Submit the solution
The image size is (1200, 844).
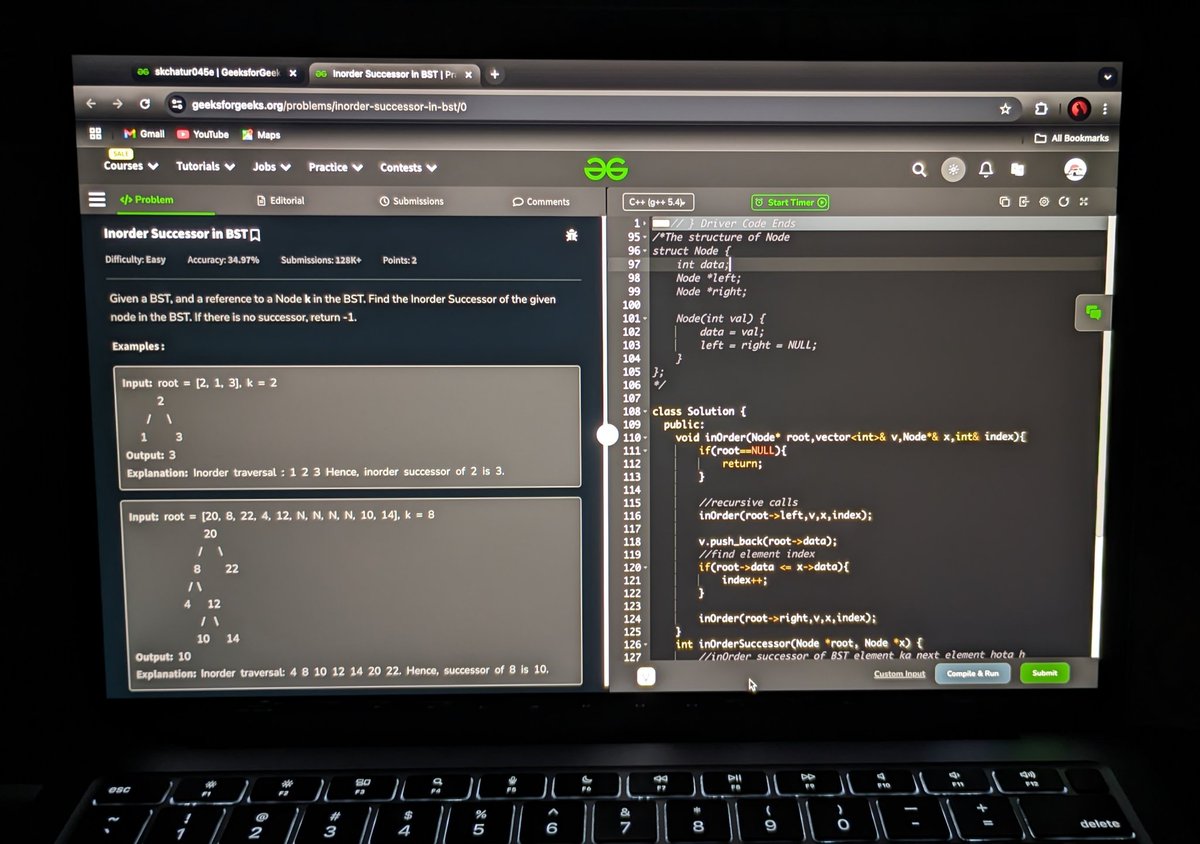1045,674
